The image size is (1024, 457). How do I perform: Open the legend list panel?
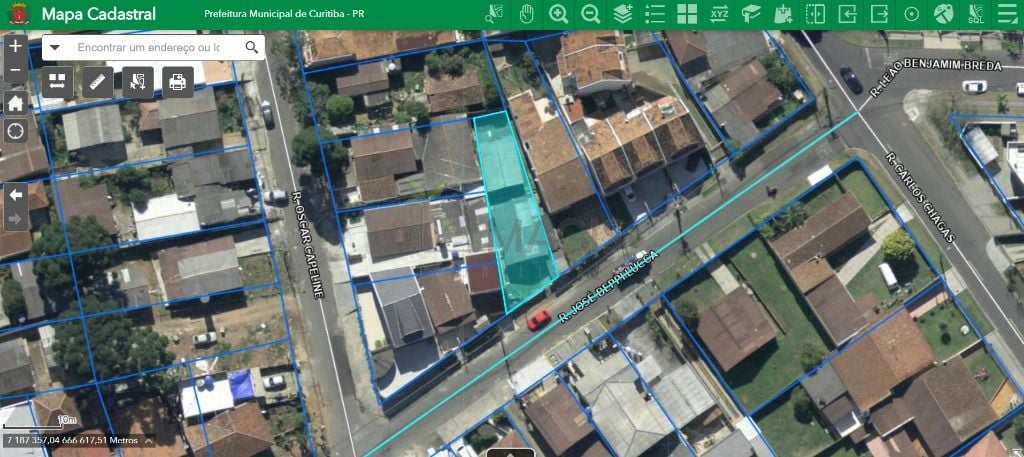tap(655, 14)
